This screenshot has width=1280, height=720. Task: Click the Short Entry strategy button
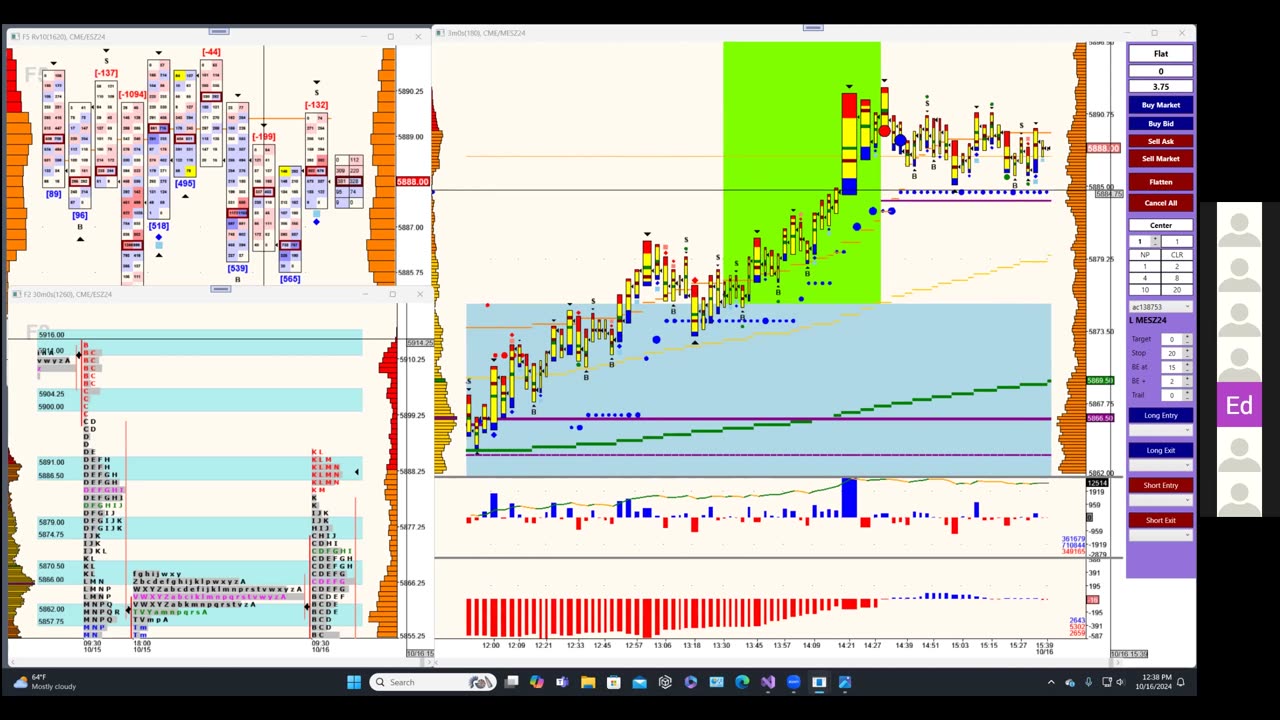pos(1160,485)
